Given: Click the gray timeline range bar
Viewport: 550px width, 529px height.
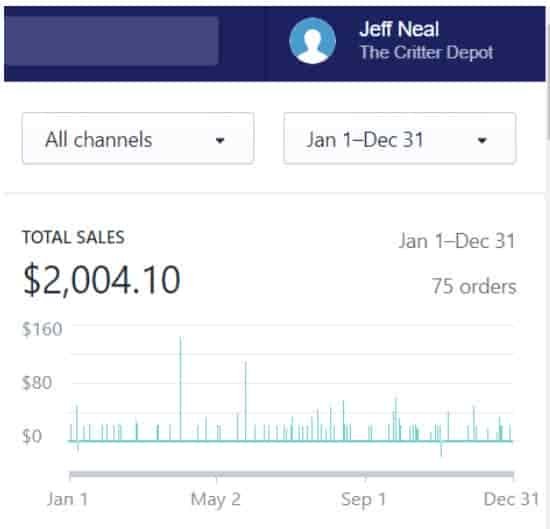Looking at the screenshot, I should (x=291, y=475).
